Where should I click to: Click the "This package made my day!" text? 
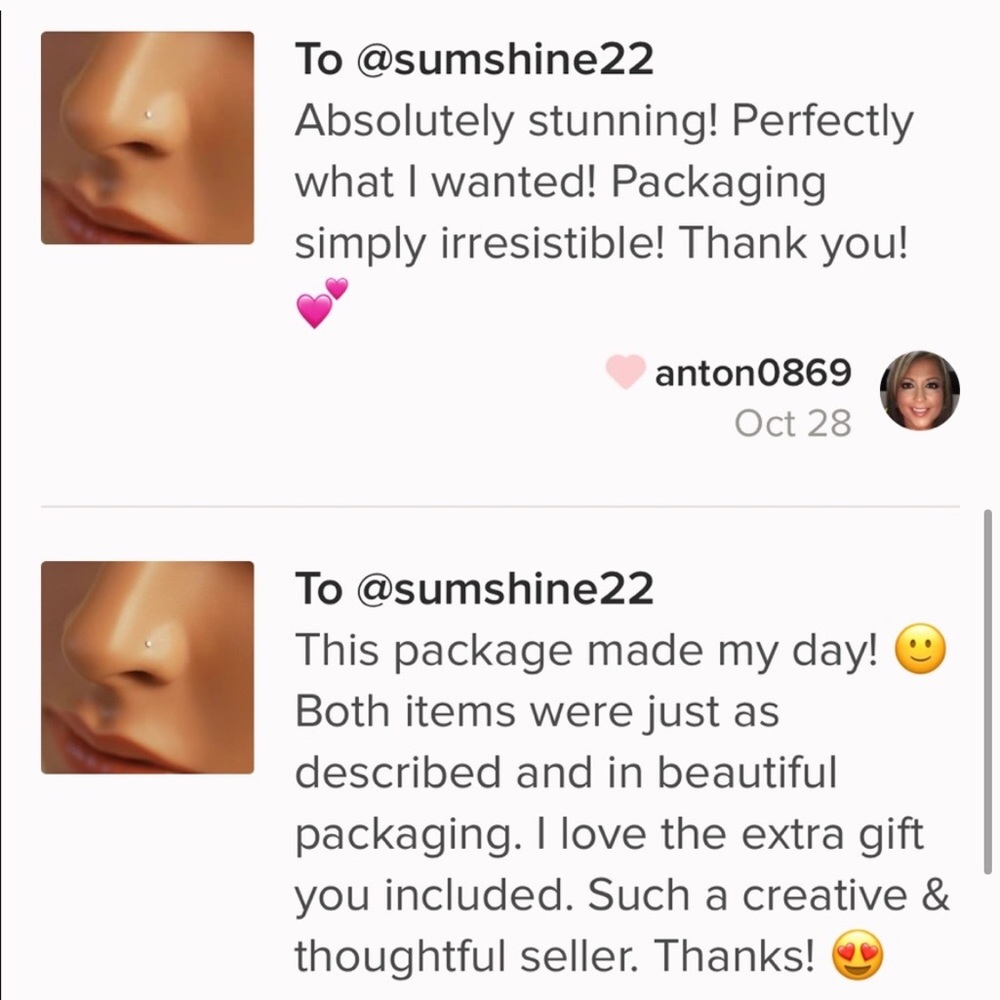(x=586, y=652)
